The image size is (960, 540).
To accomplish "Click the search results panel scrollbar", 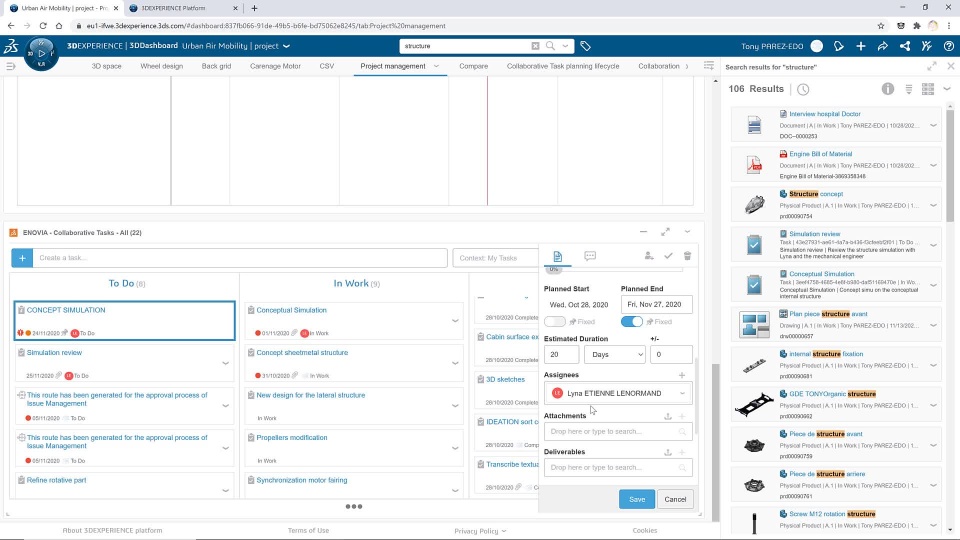I will (950, 164).
